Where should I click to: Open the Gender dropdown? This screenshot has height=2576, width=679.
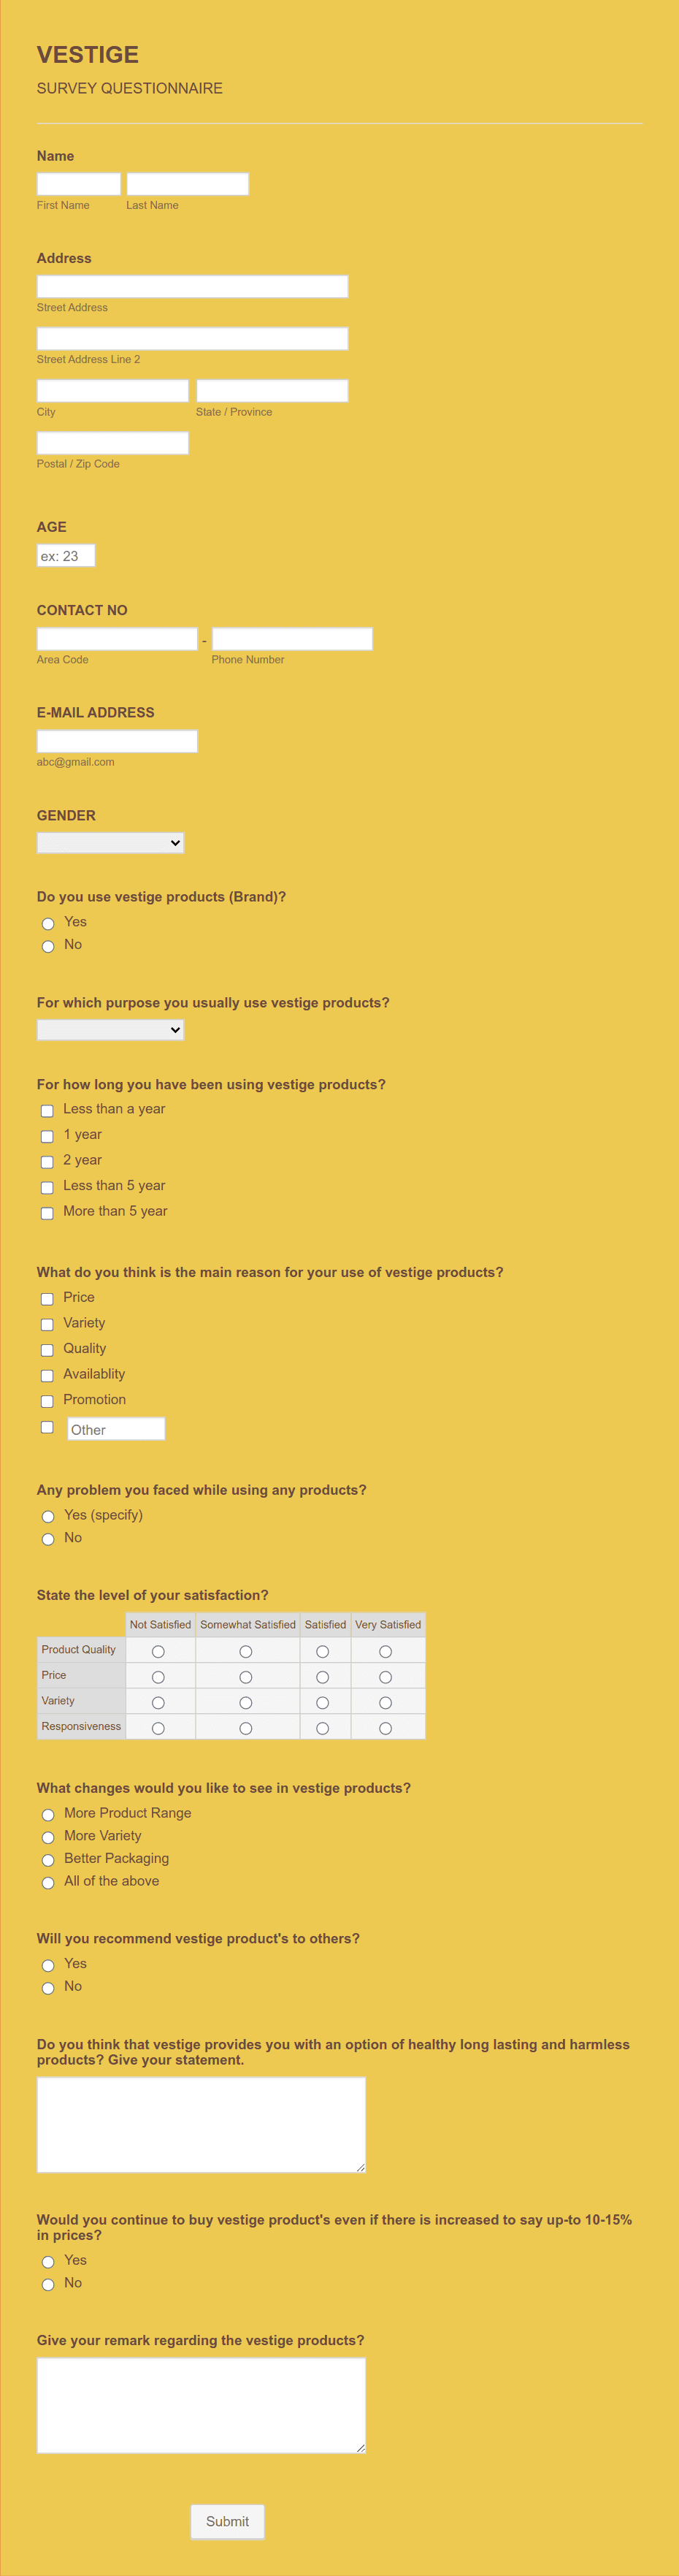(110, 843)
